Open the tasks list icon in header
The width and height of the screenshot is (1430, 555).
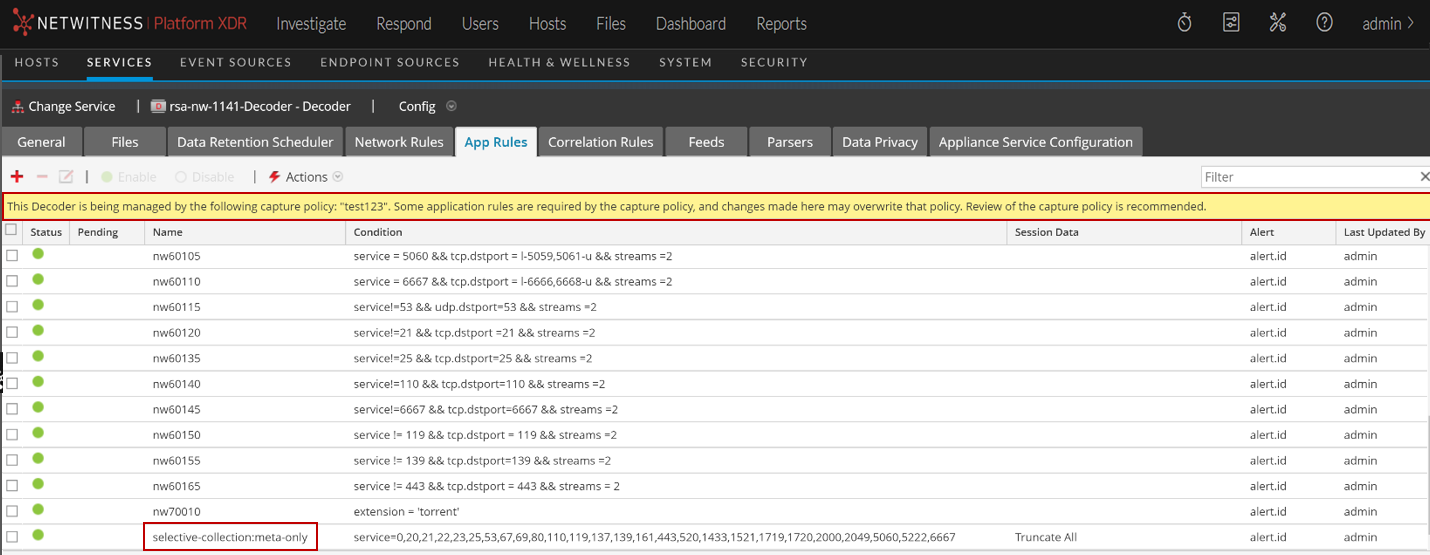pos(1231,23)
